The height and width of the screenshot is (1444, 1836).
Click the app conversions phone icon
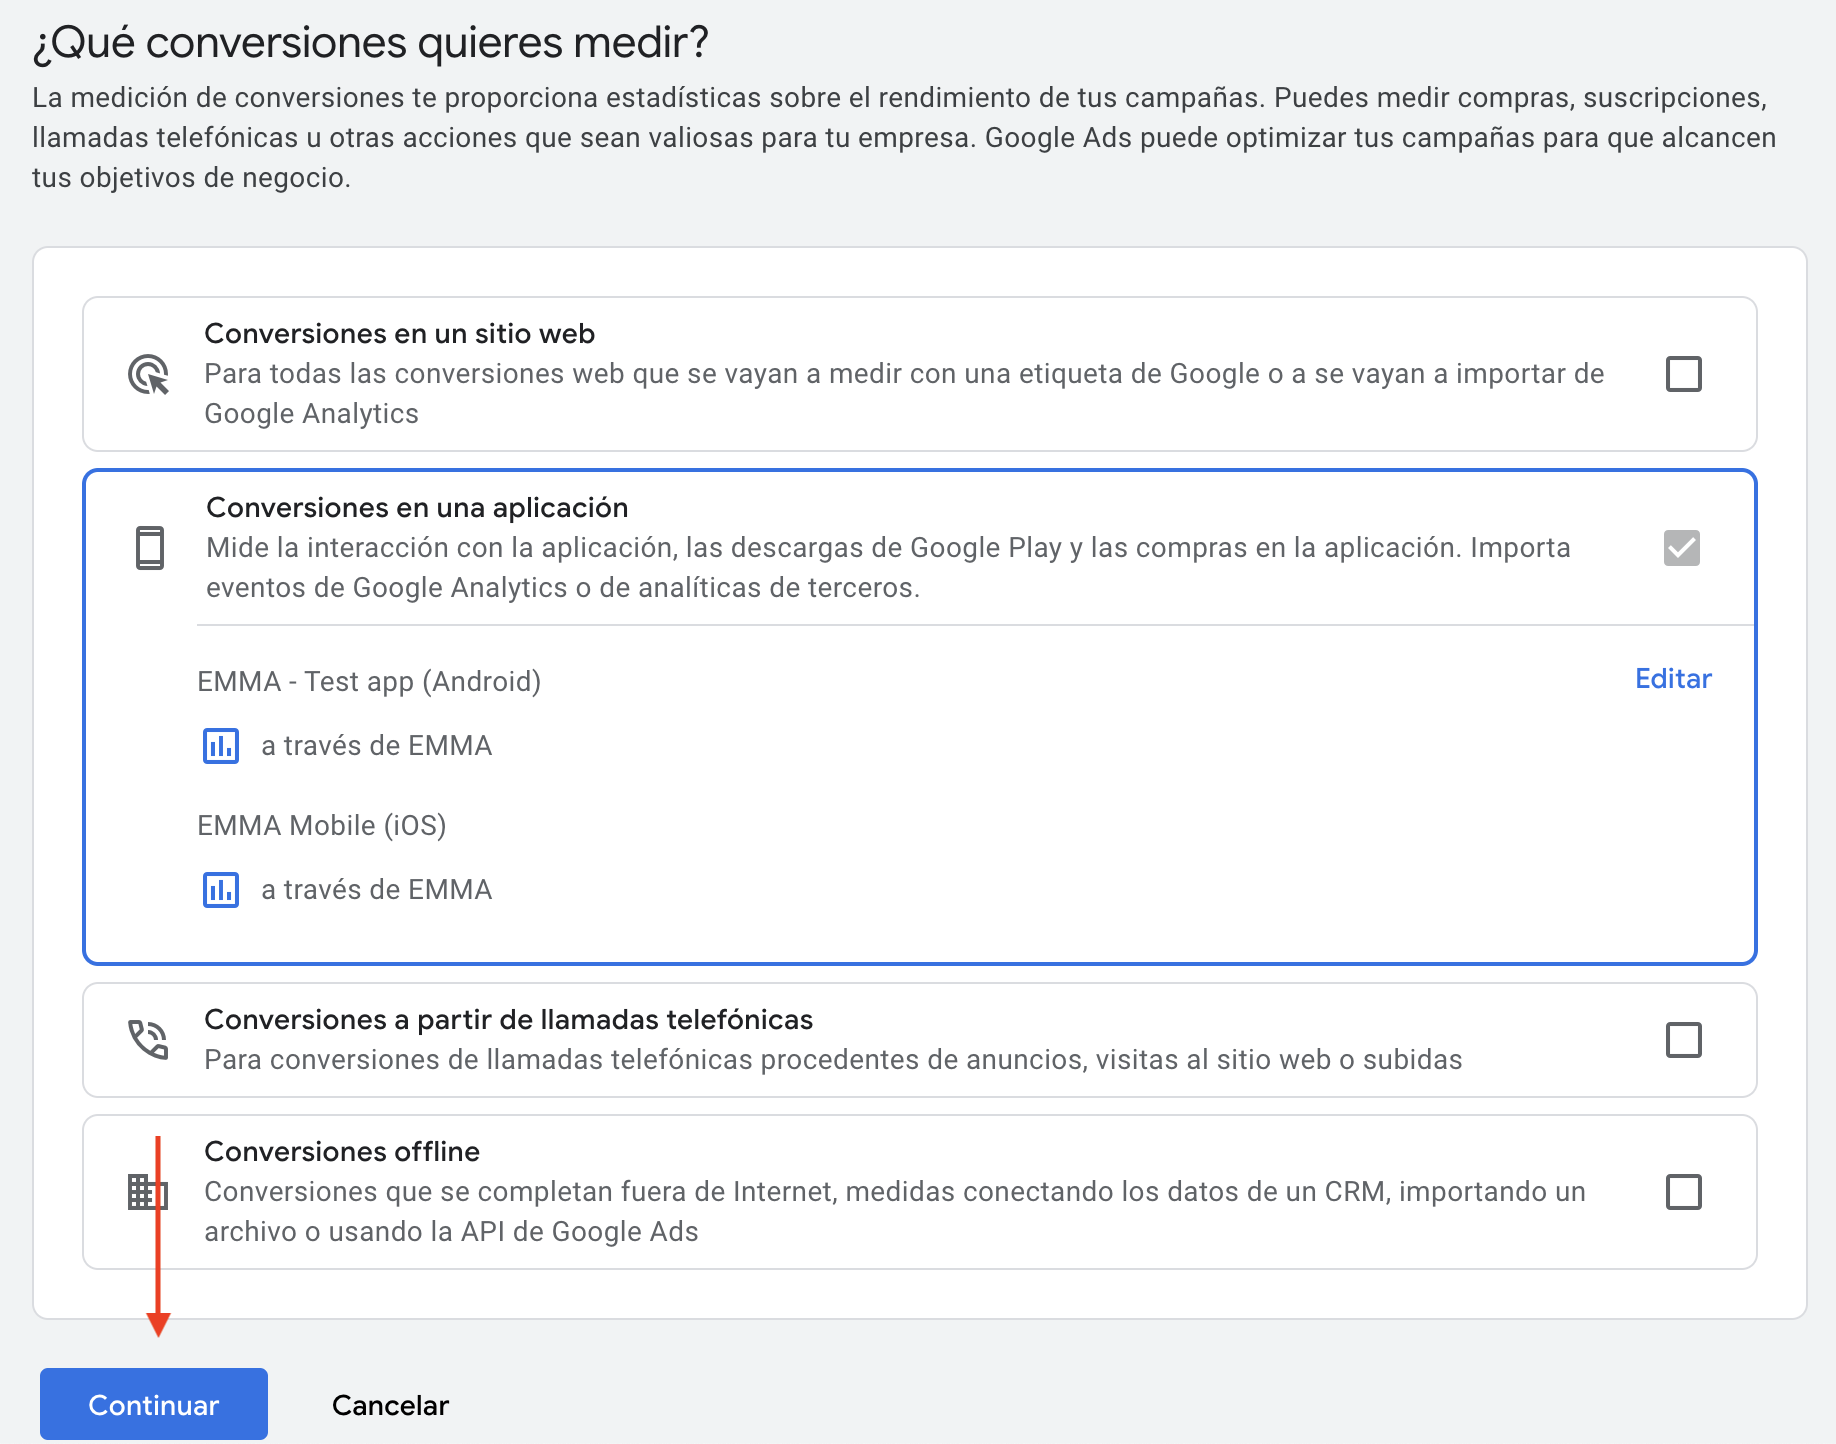150,548
